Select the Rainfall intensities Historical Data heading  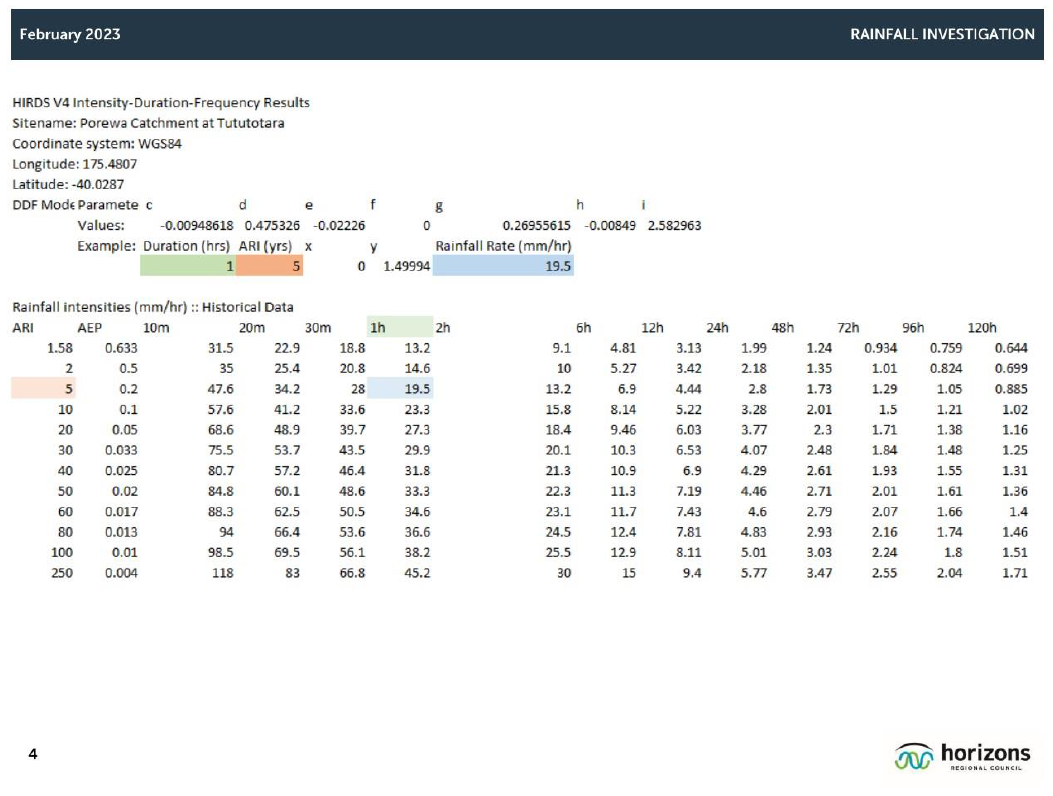coord(152,306)
